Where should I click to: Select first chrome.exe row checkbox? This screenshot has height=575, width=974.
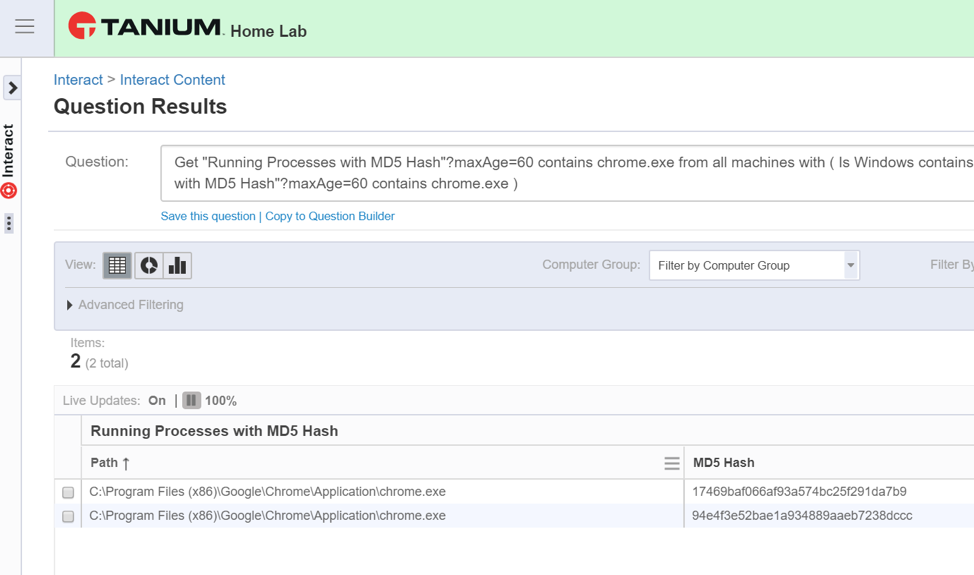[x=68, y=492]
